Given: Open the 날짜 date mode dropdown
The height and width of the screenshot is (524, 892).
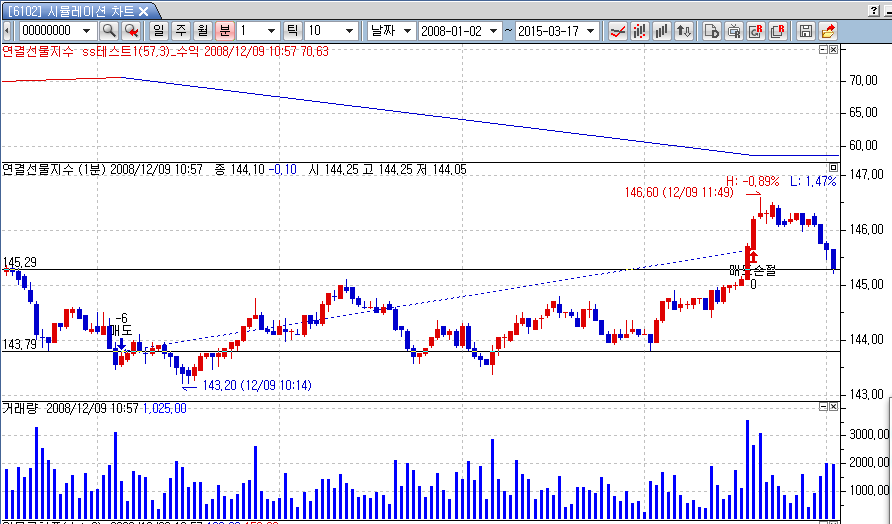Looking at the screenshot, I should click(x=407, y=31).
